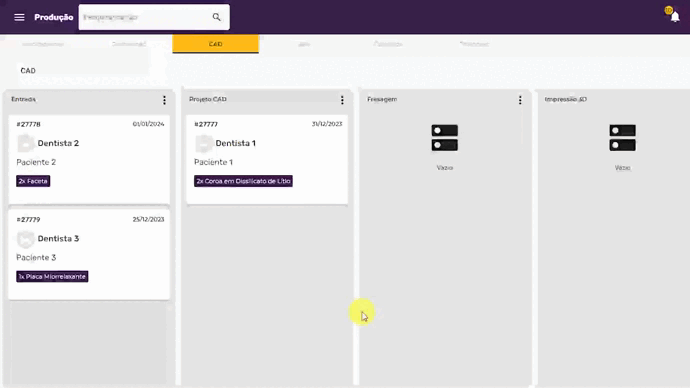Open order card #27778
690x388 pixels.
[89, 159]
